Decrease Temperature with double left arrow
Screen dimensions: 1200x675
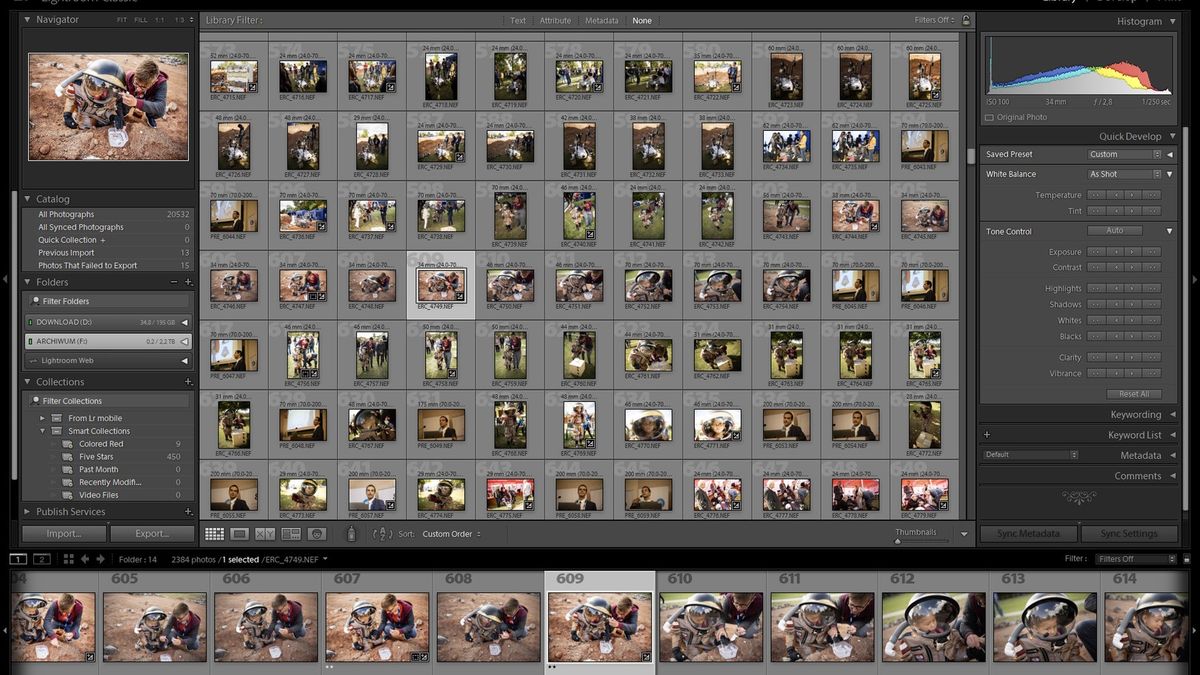pos(1097,195)
